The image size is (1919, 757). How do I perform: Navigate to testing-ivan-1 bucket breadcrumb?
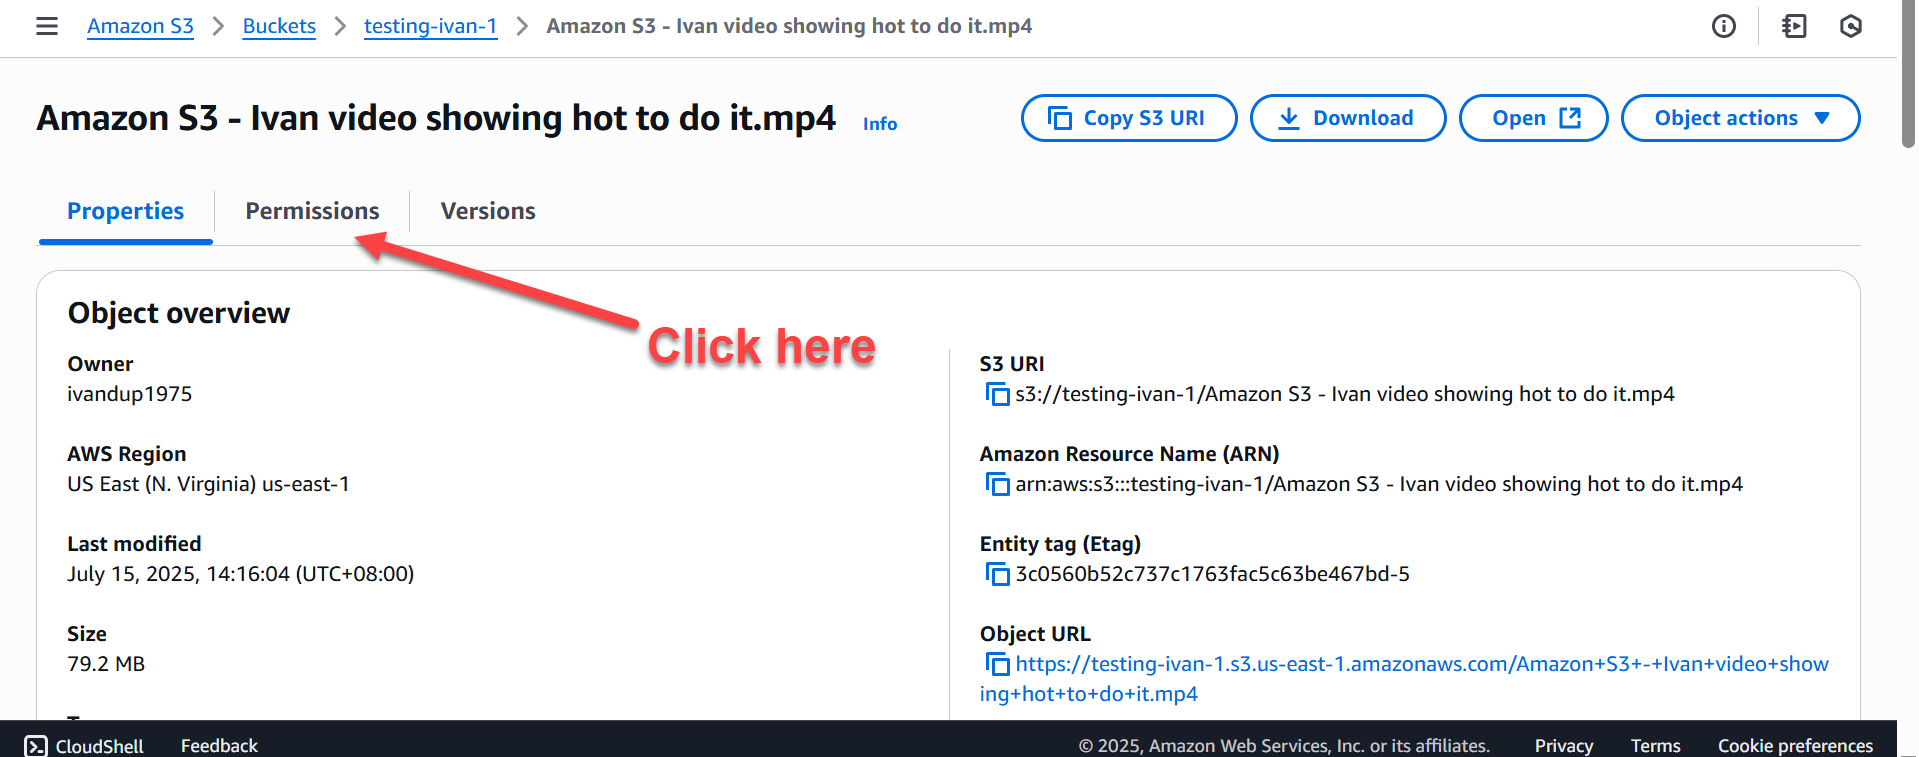(430, 26)
